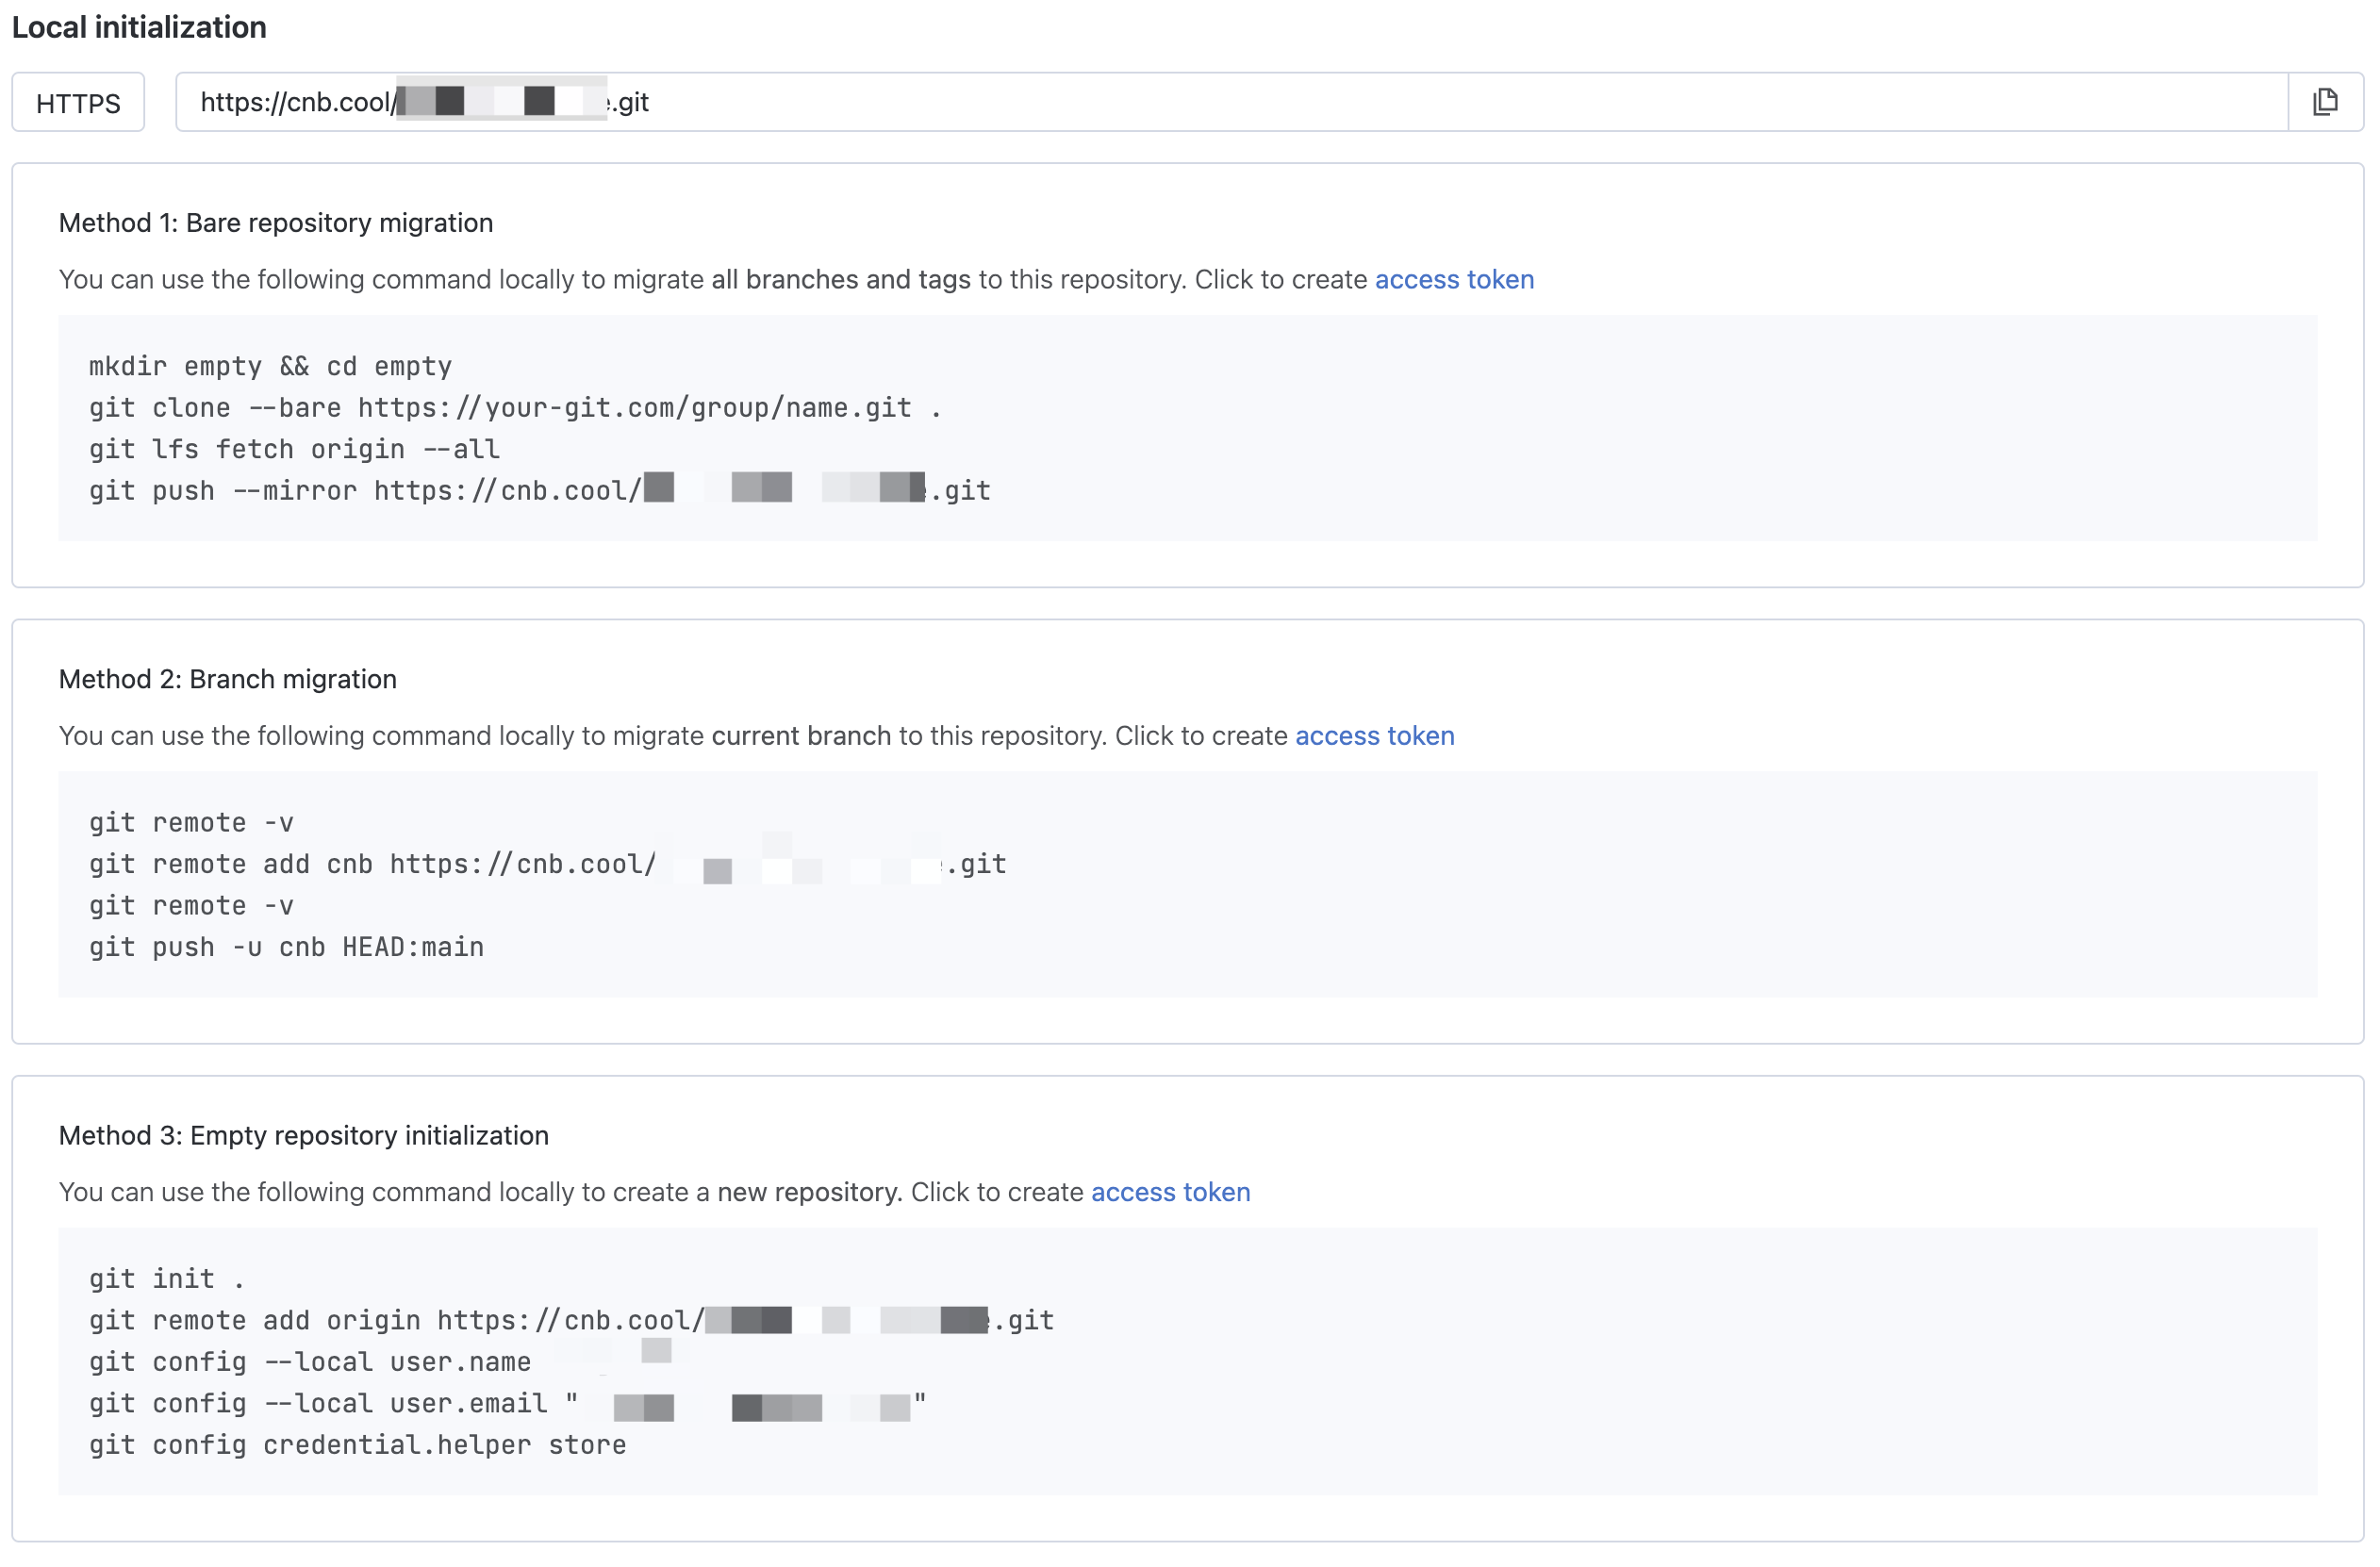The image size is (2380, 1567).
Task: Click the git push -u cnb HEAD:main line
Action: tap(286, 947)
